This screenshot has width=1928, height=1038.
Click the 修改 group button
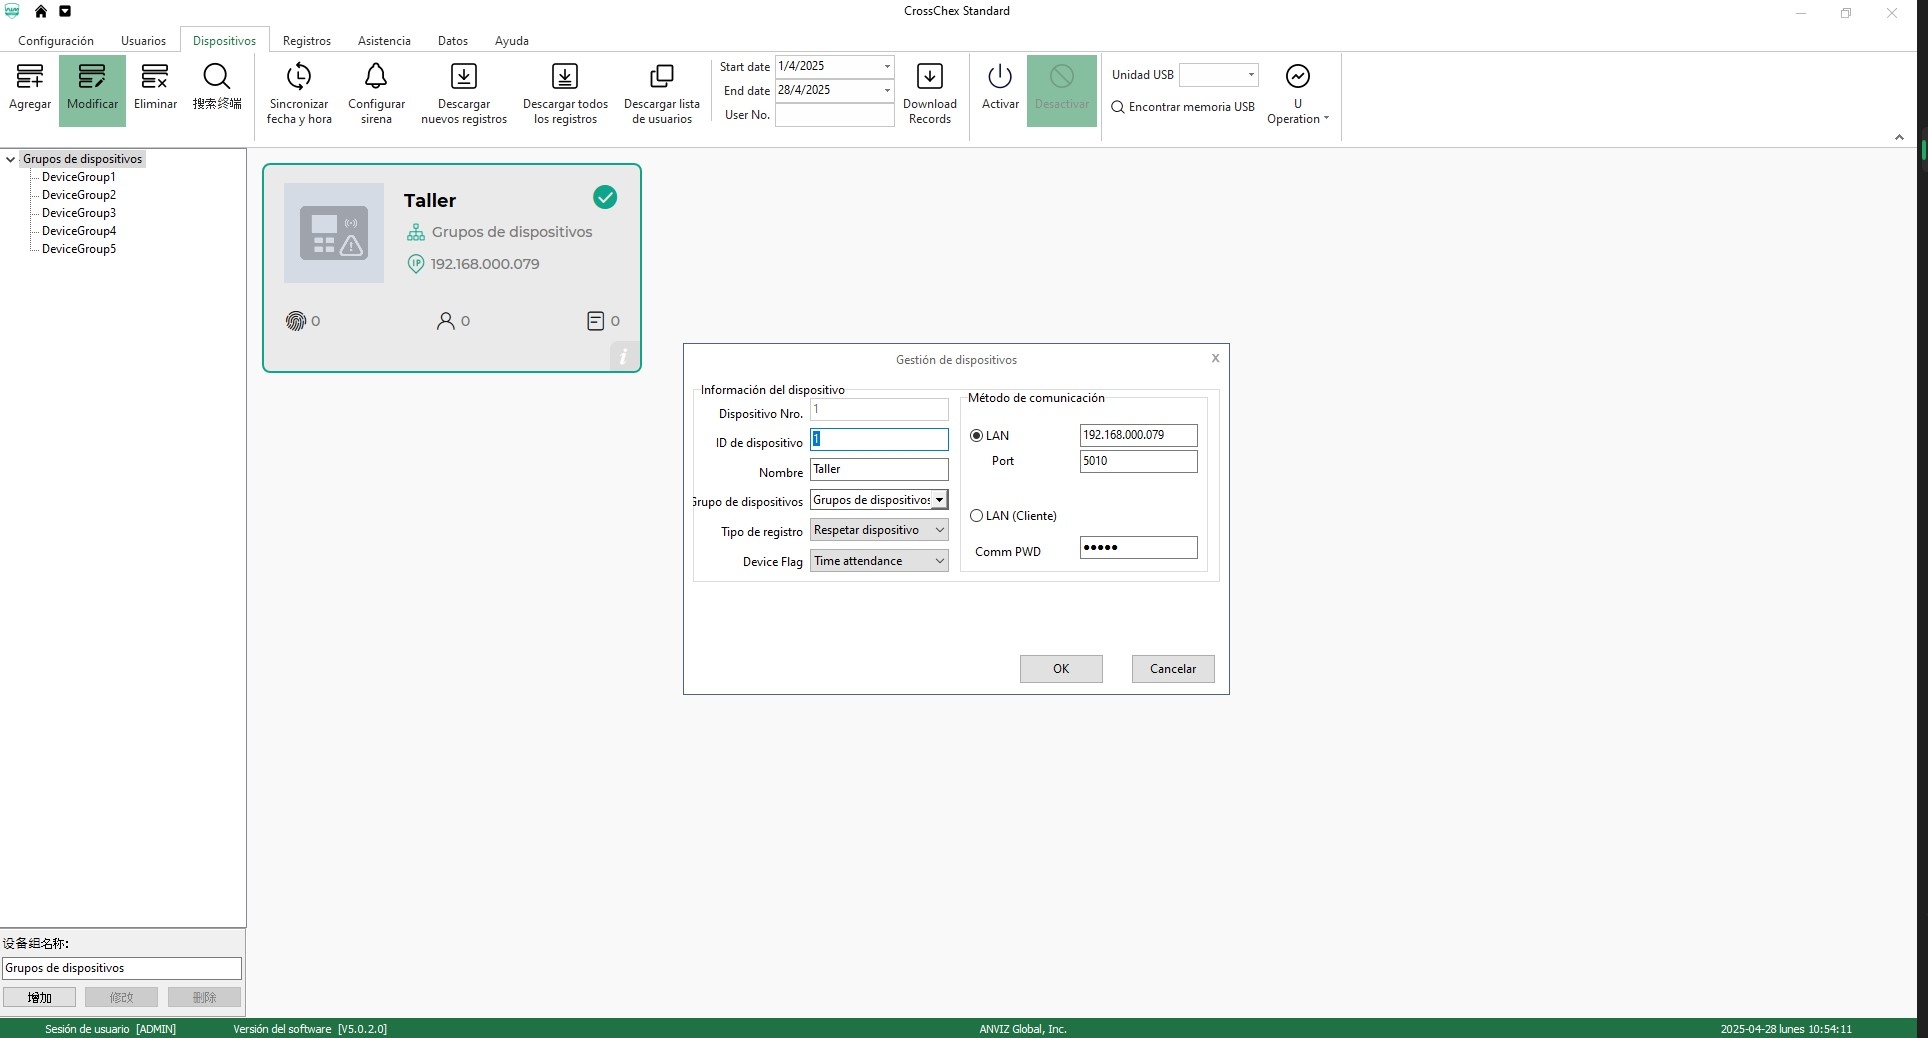click(x=121, y=997)
